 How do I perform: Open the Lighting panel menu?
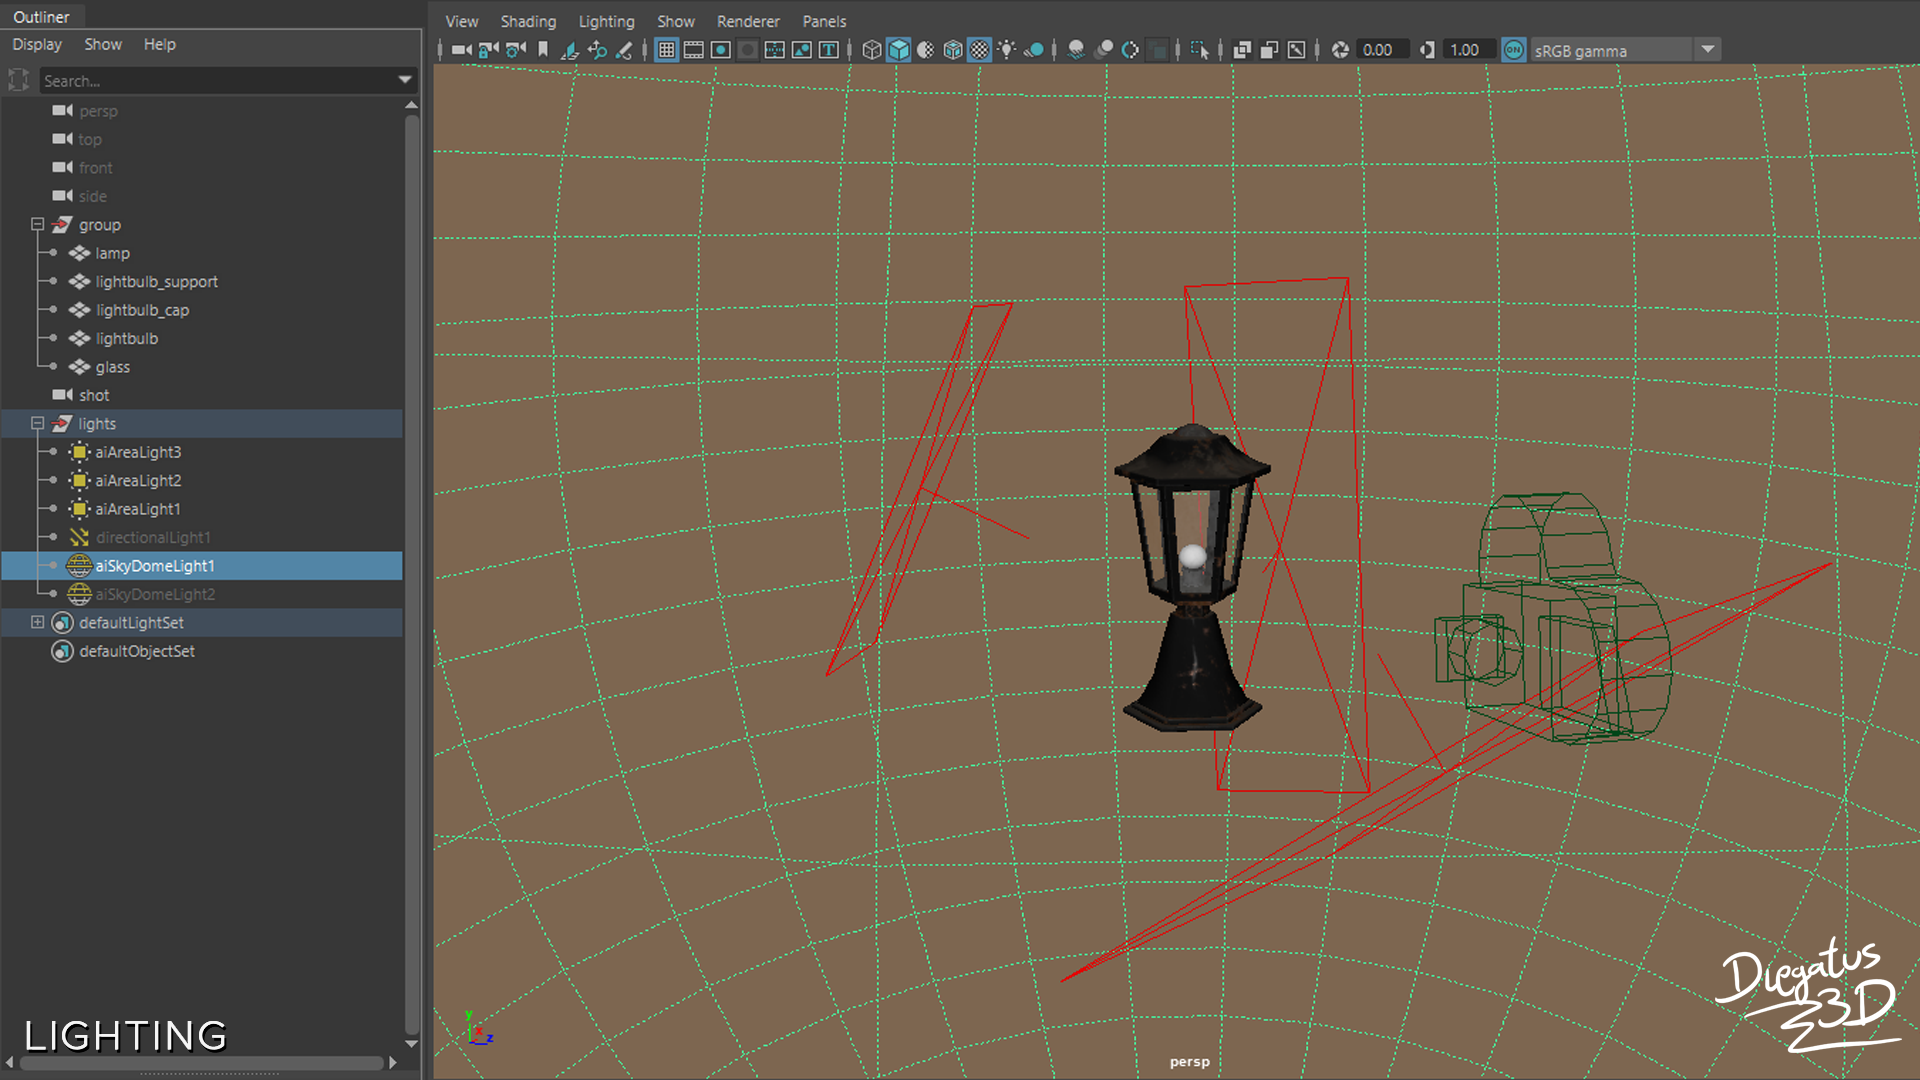606,21
